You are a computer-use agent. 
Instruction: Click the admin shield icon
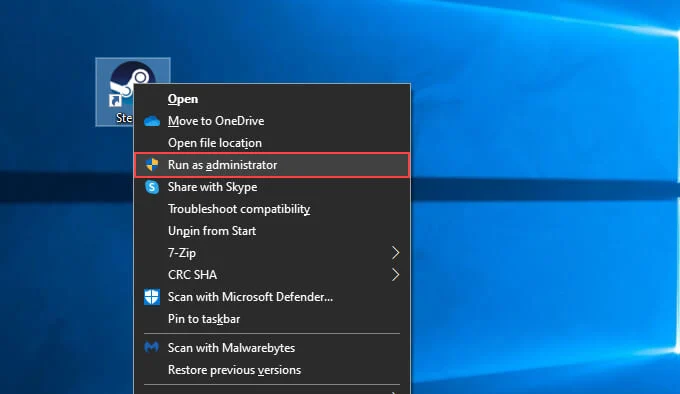152,165
